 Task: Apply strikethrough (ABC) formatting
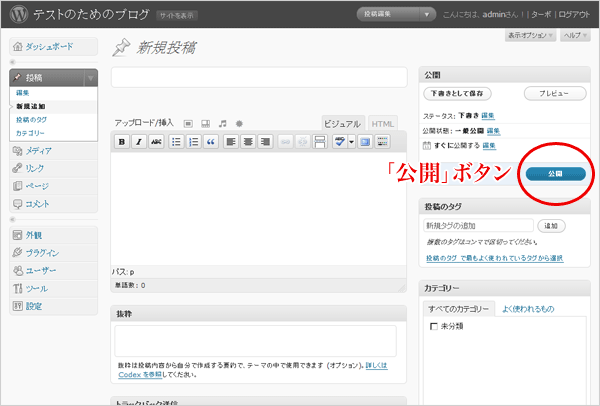(156, 142)
